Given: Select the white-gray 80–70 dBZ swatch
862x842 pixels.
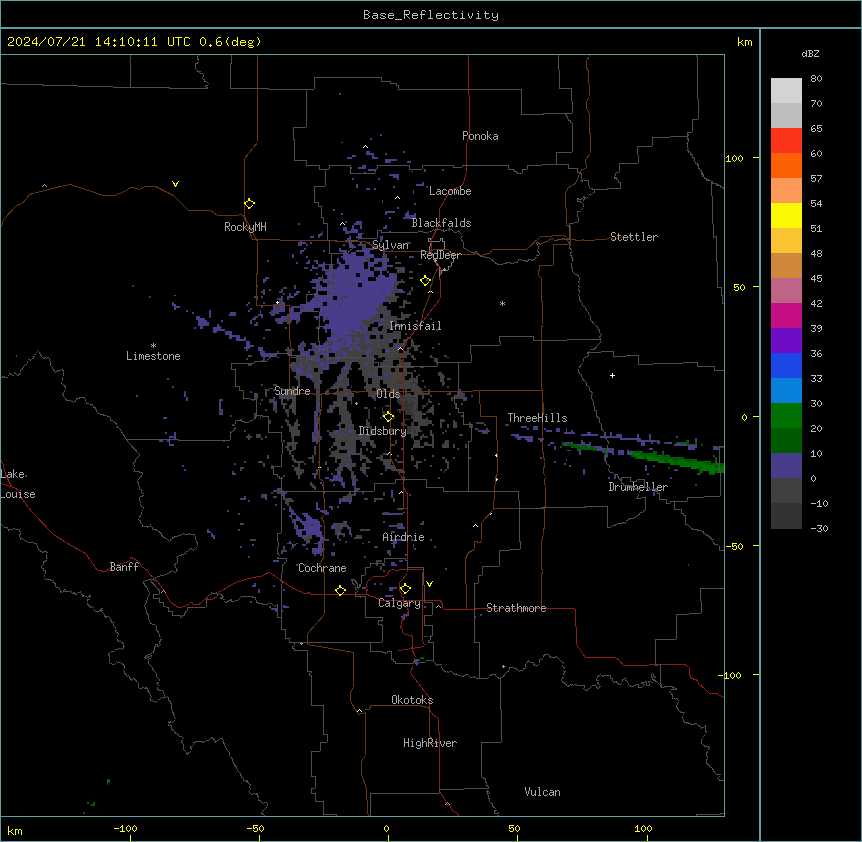Looking at the screenshot, I should [786, 91].
